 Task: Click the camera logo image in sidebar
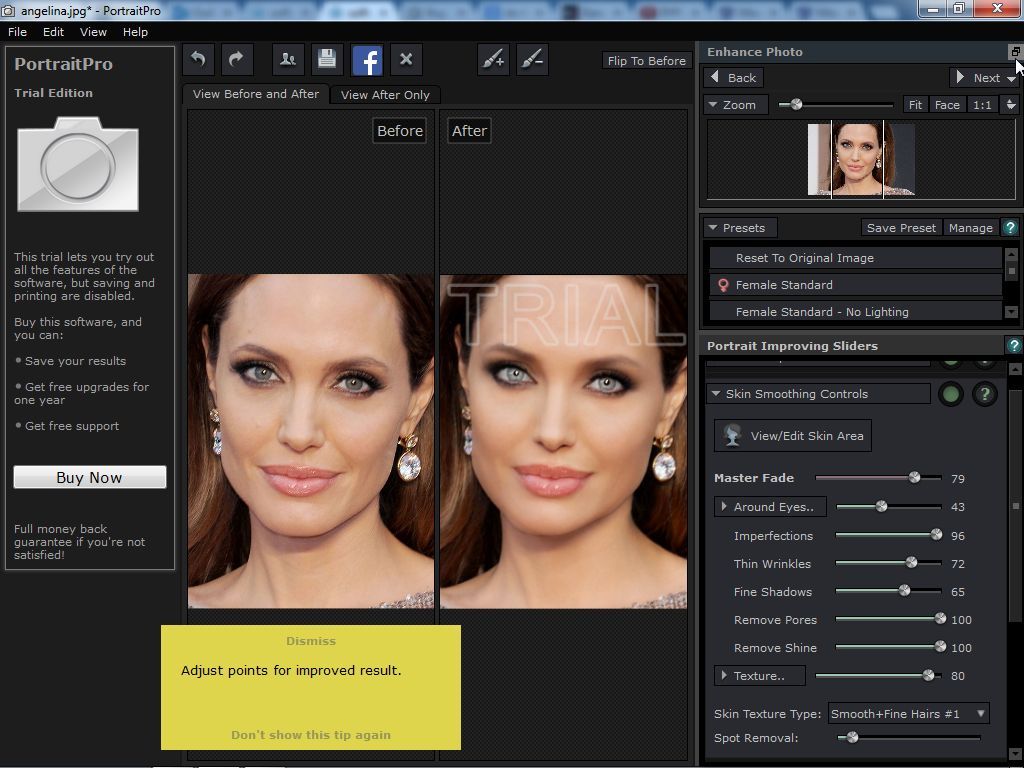pyautogui.click(x=78, y=165)
